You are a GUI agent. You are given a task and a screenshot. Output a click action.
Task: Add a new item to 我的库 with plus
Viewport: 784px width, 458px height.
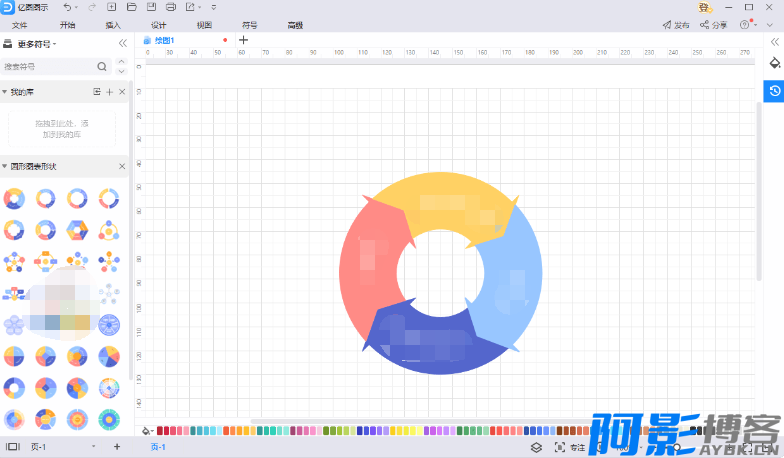(110, 92)
